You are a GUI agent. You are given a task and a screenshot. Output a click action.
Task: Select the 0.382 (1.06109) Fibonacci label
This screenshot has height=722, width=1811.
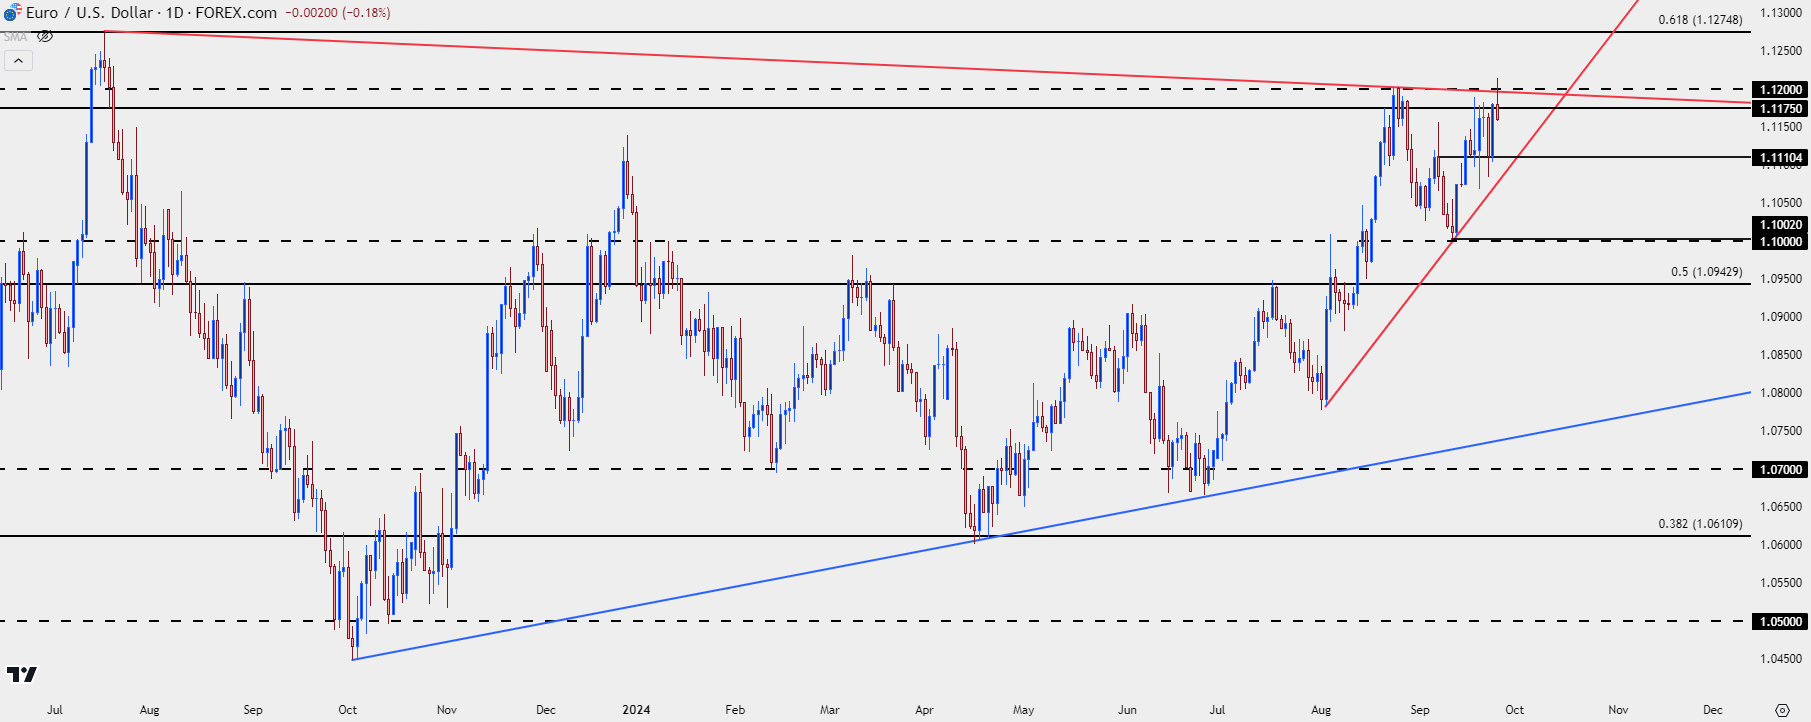1700,524
